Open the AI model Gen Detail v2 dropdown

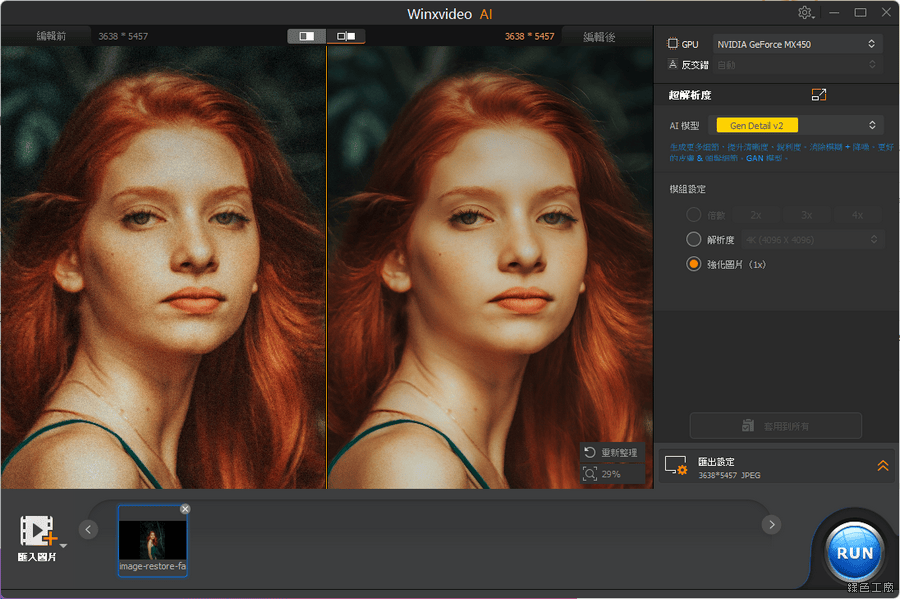(x=796, y=125)
